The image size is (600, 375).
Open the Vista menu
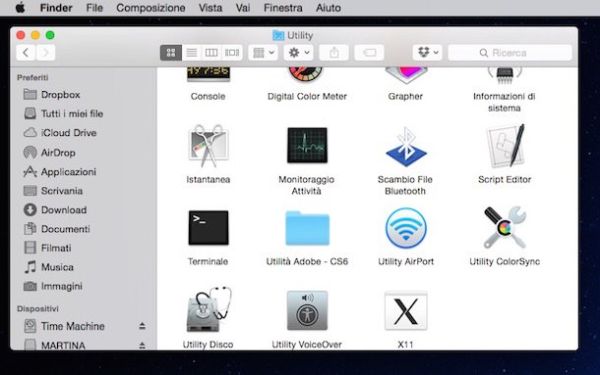[210, 8]
